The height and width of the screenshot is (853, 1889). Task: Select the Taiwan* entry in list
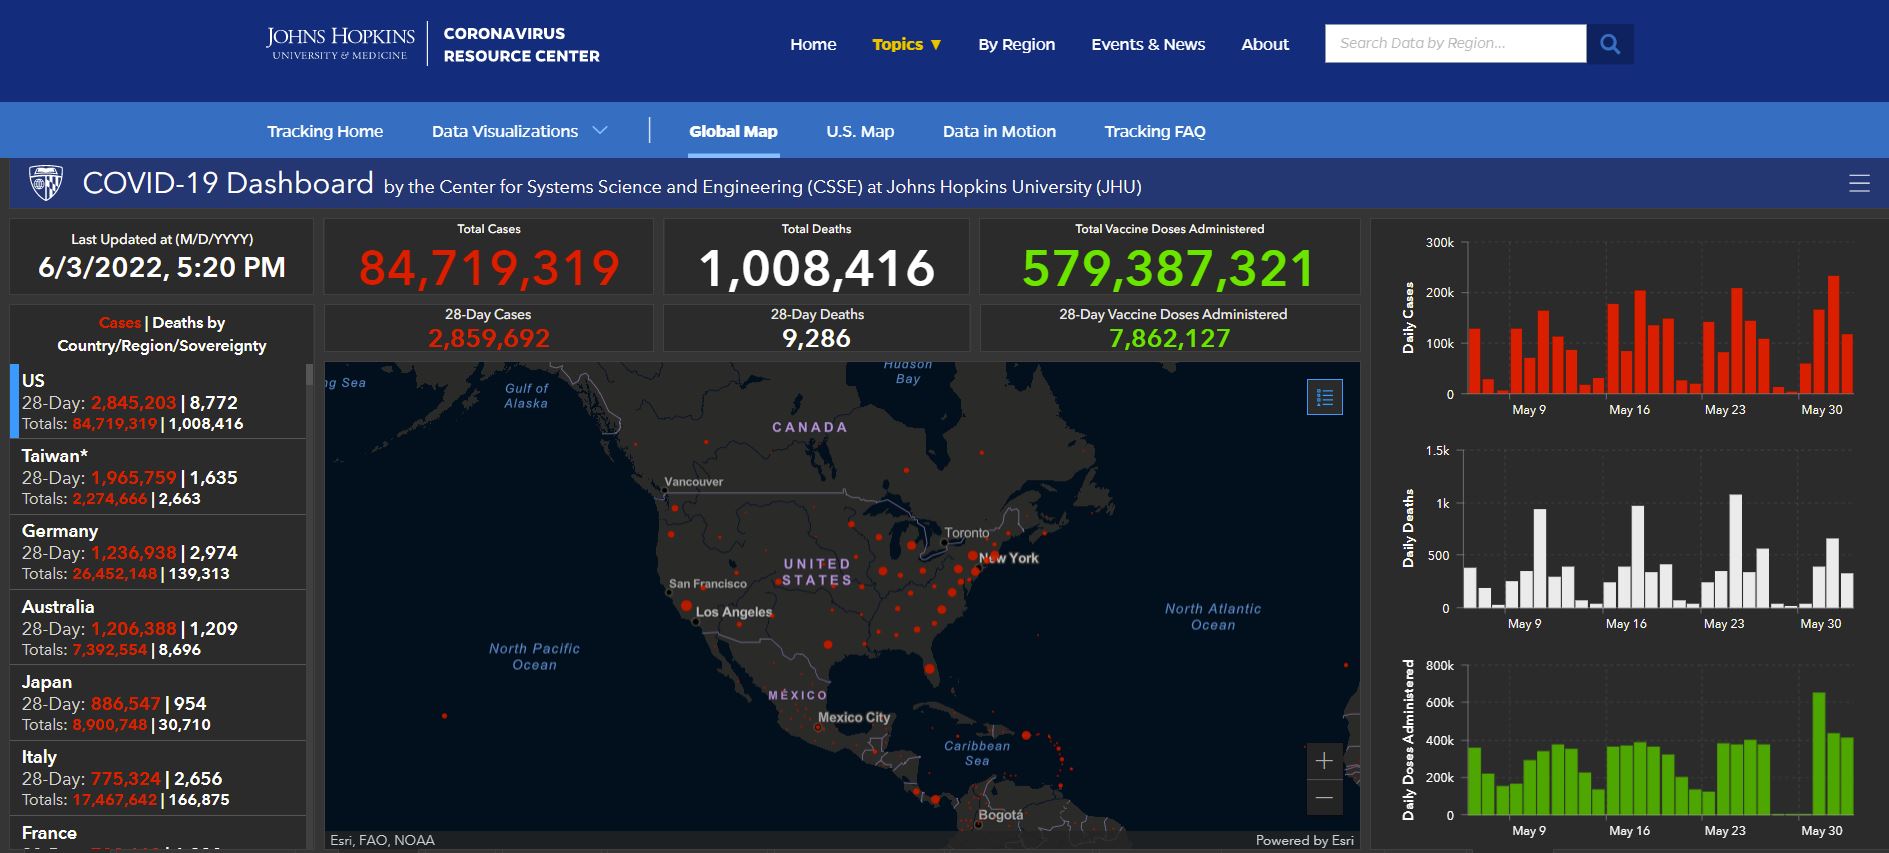158,477
